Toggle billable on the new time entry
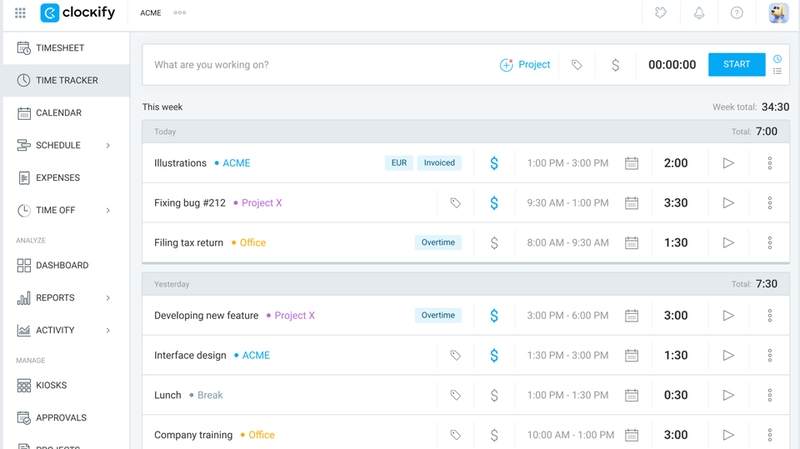 pyautogui.click(x=615, y=65)
